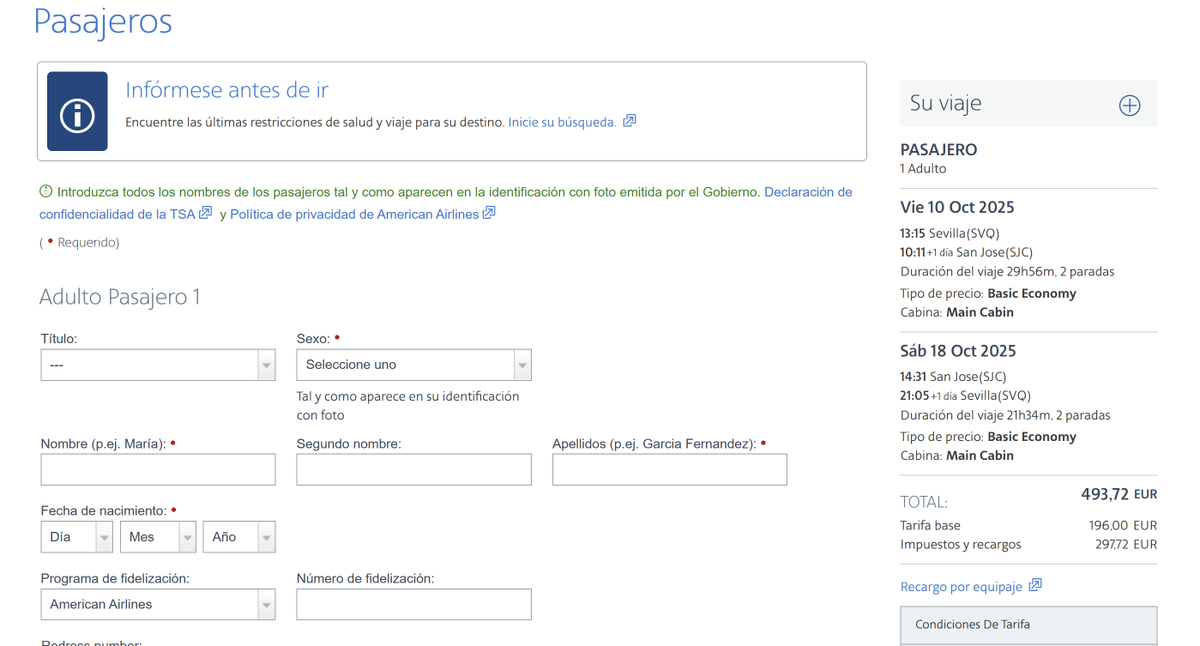Open the Título dropdown
This screenshot has height=646, width=1200.
coord(158,365)
